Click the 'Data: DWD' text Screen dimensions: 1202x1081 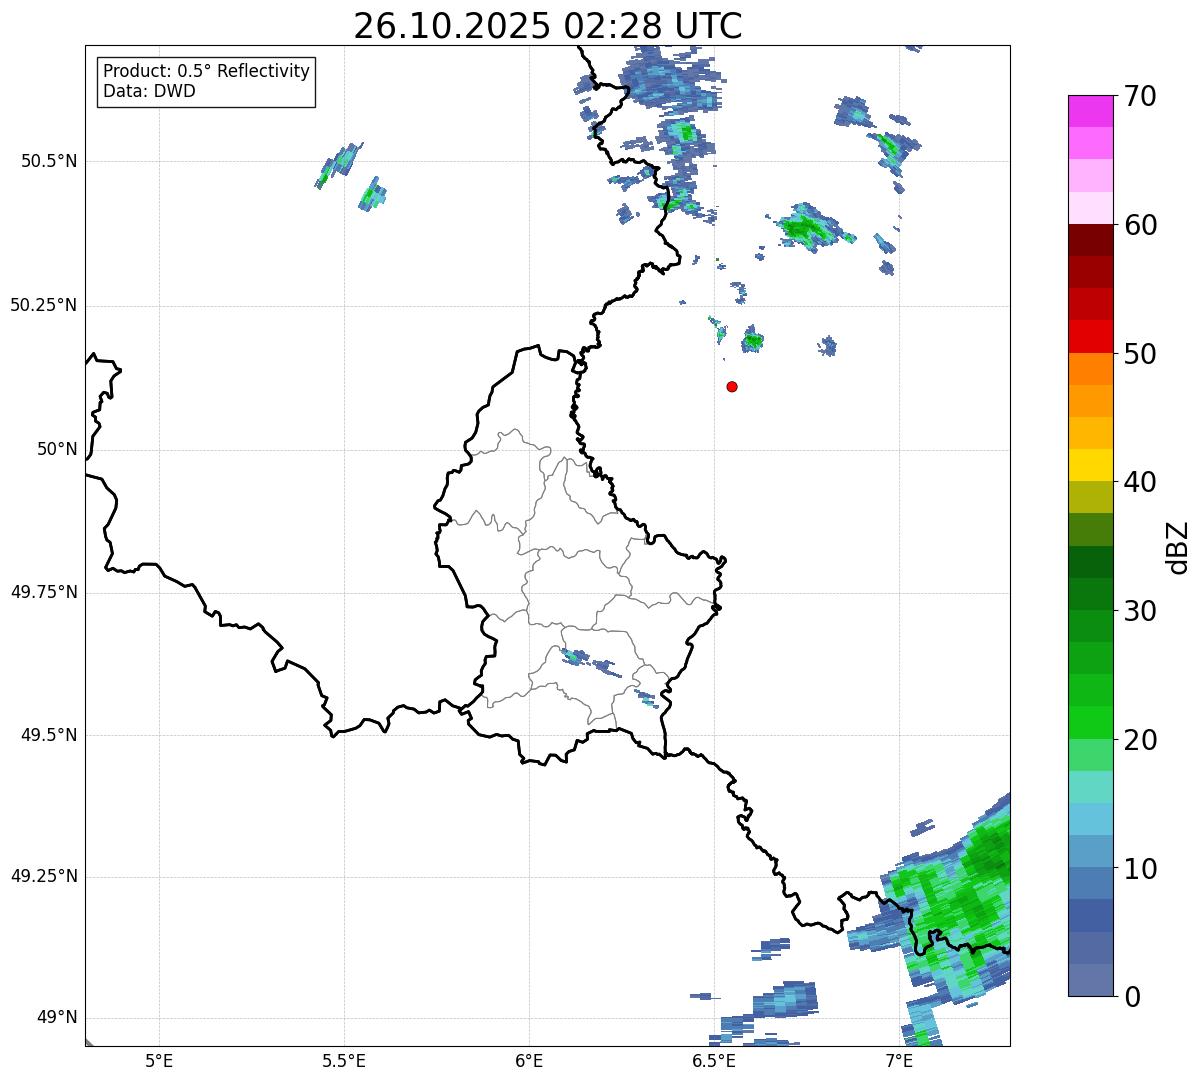click(x=149, y=91)
